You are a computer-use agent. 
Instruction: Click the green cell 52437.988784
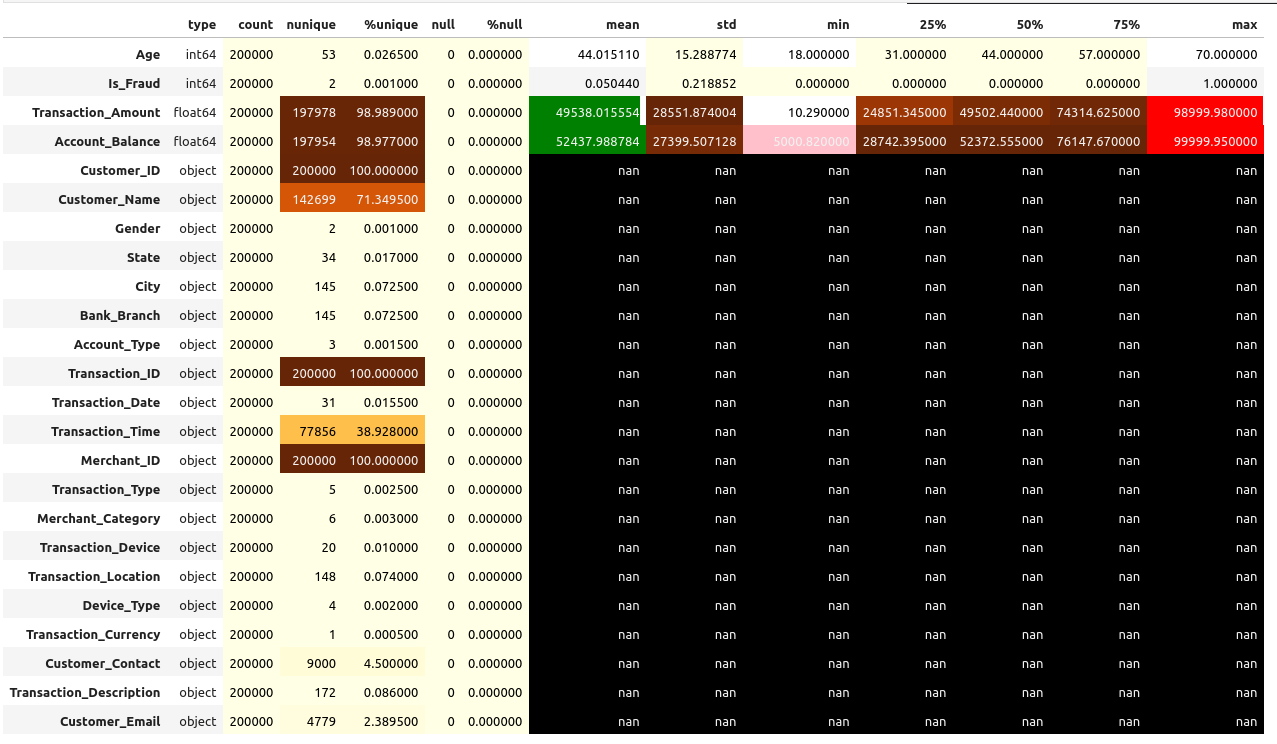[587, 141]
